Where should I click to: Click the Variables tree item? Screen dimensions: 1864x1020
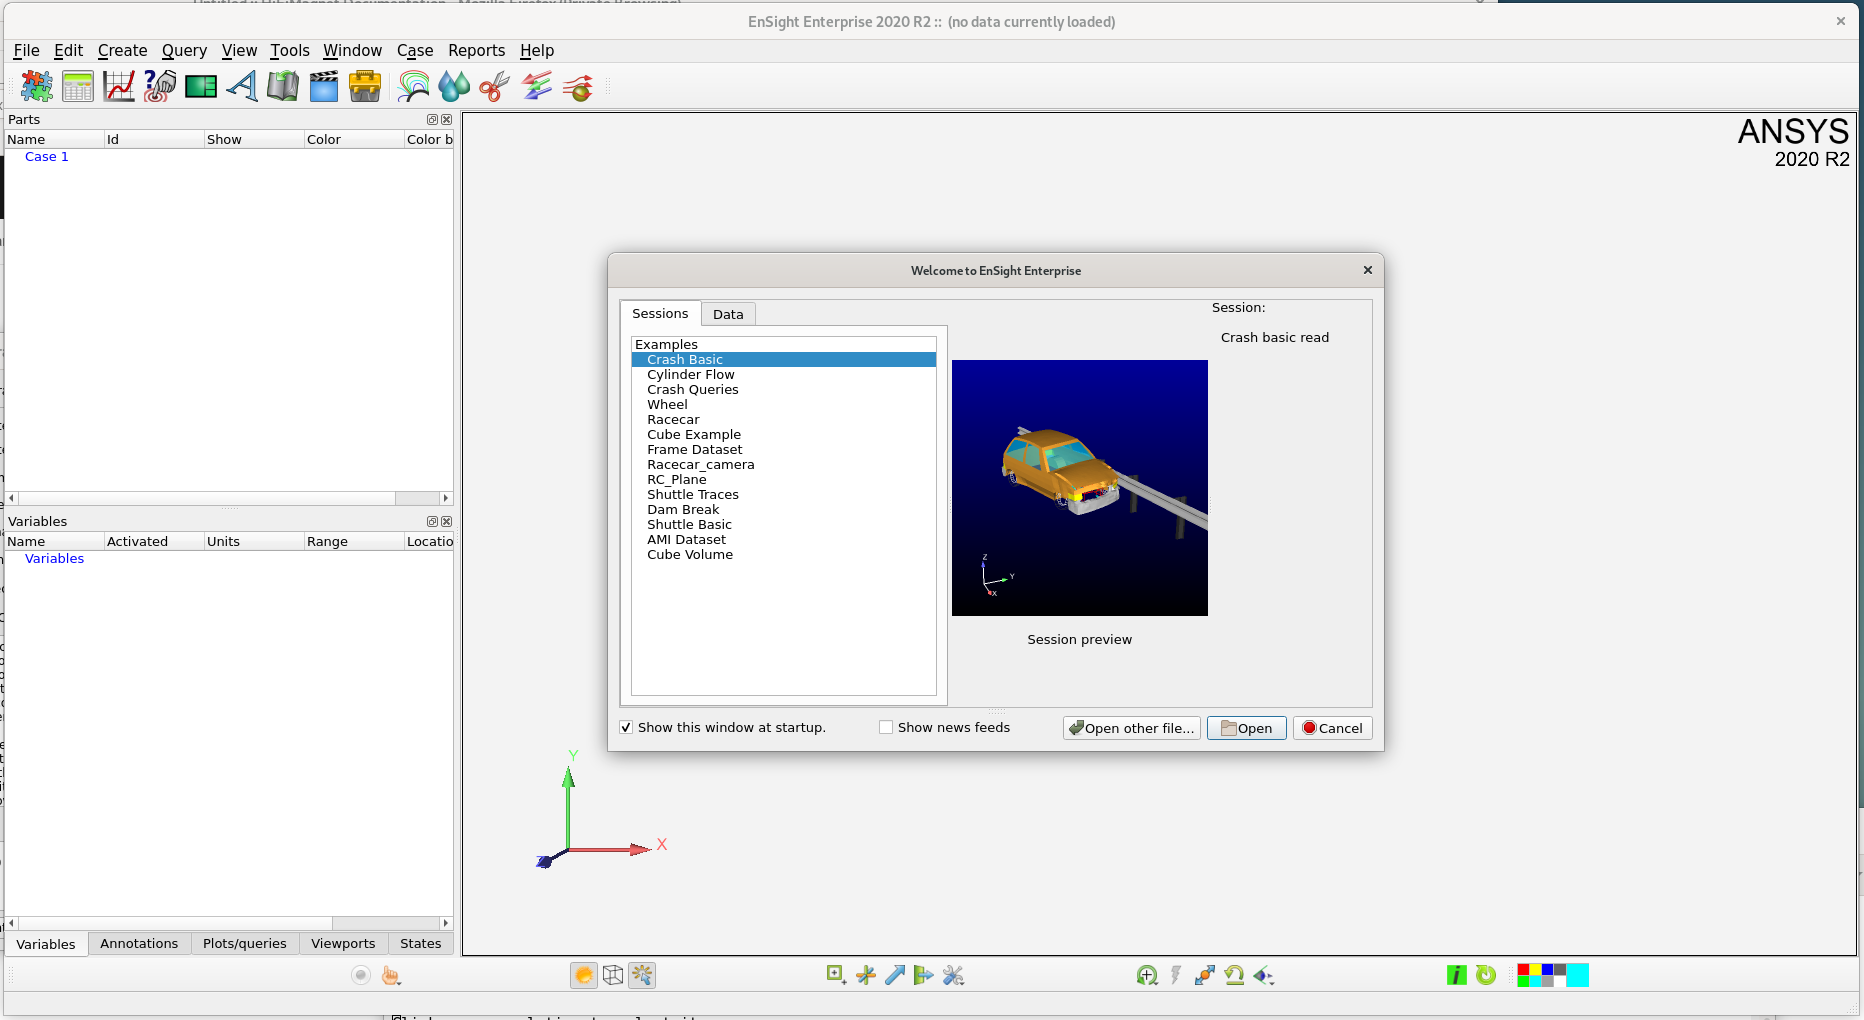click(x=54, y=558)
